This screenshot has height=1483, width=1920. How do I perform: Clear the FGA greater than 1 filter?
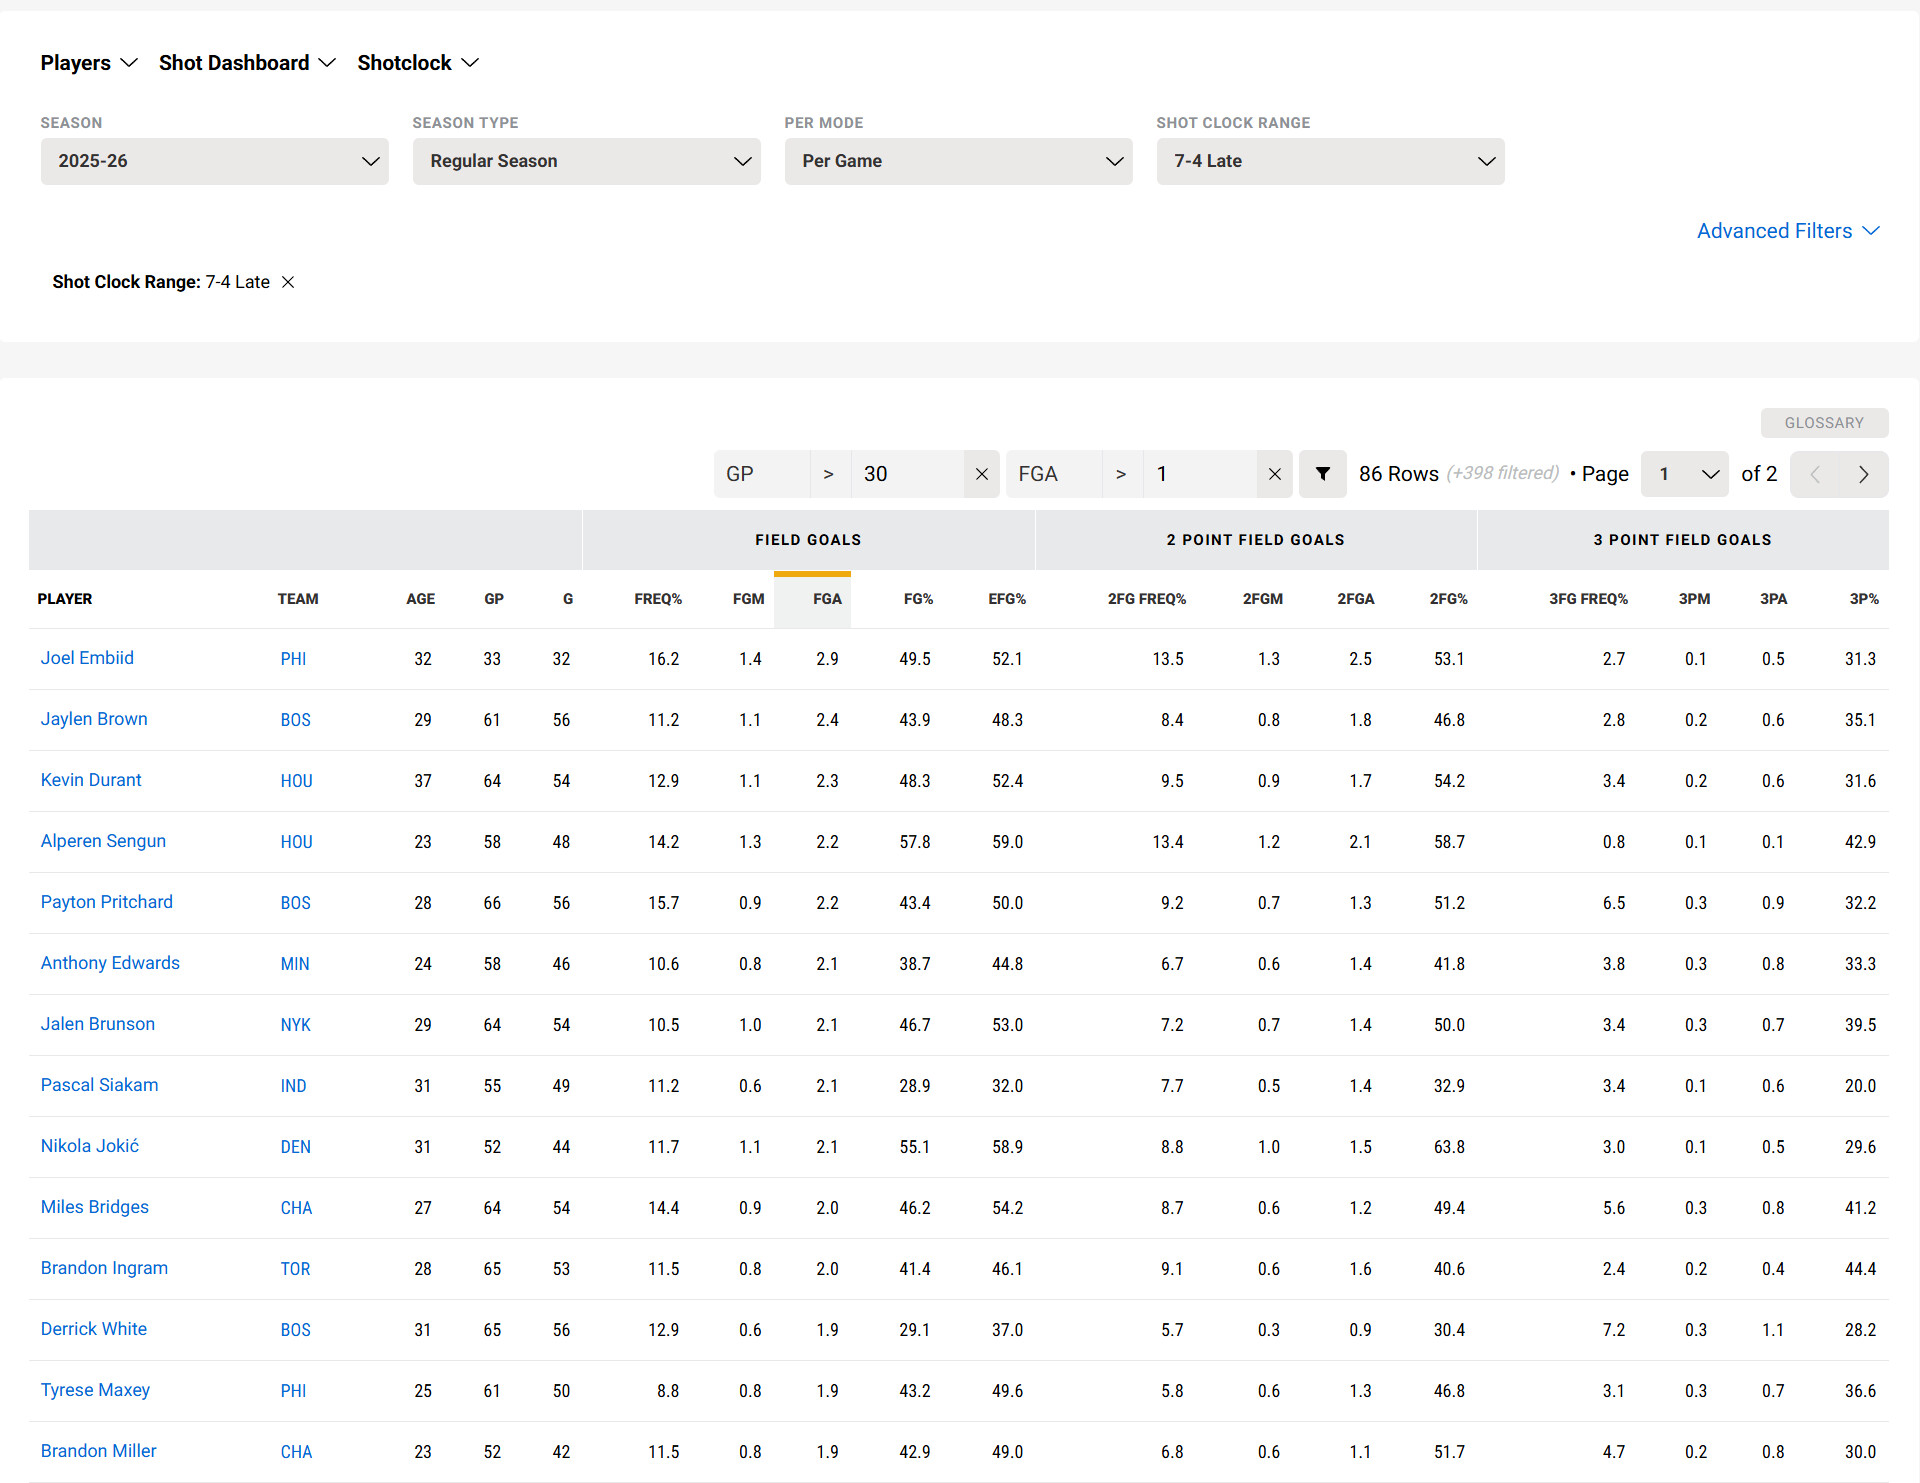(x=1274, y=474)
